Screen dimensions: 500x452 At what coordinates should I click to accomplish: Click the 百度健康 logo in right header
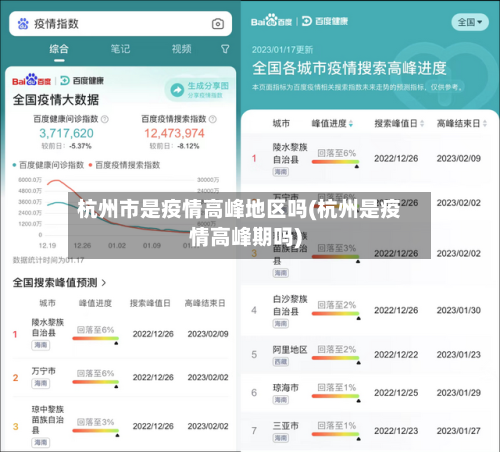tap(325, 21)
